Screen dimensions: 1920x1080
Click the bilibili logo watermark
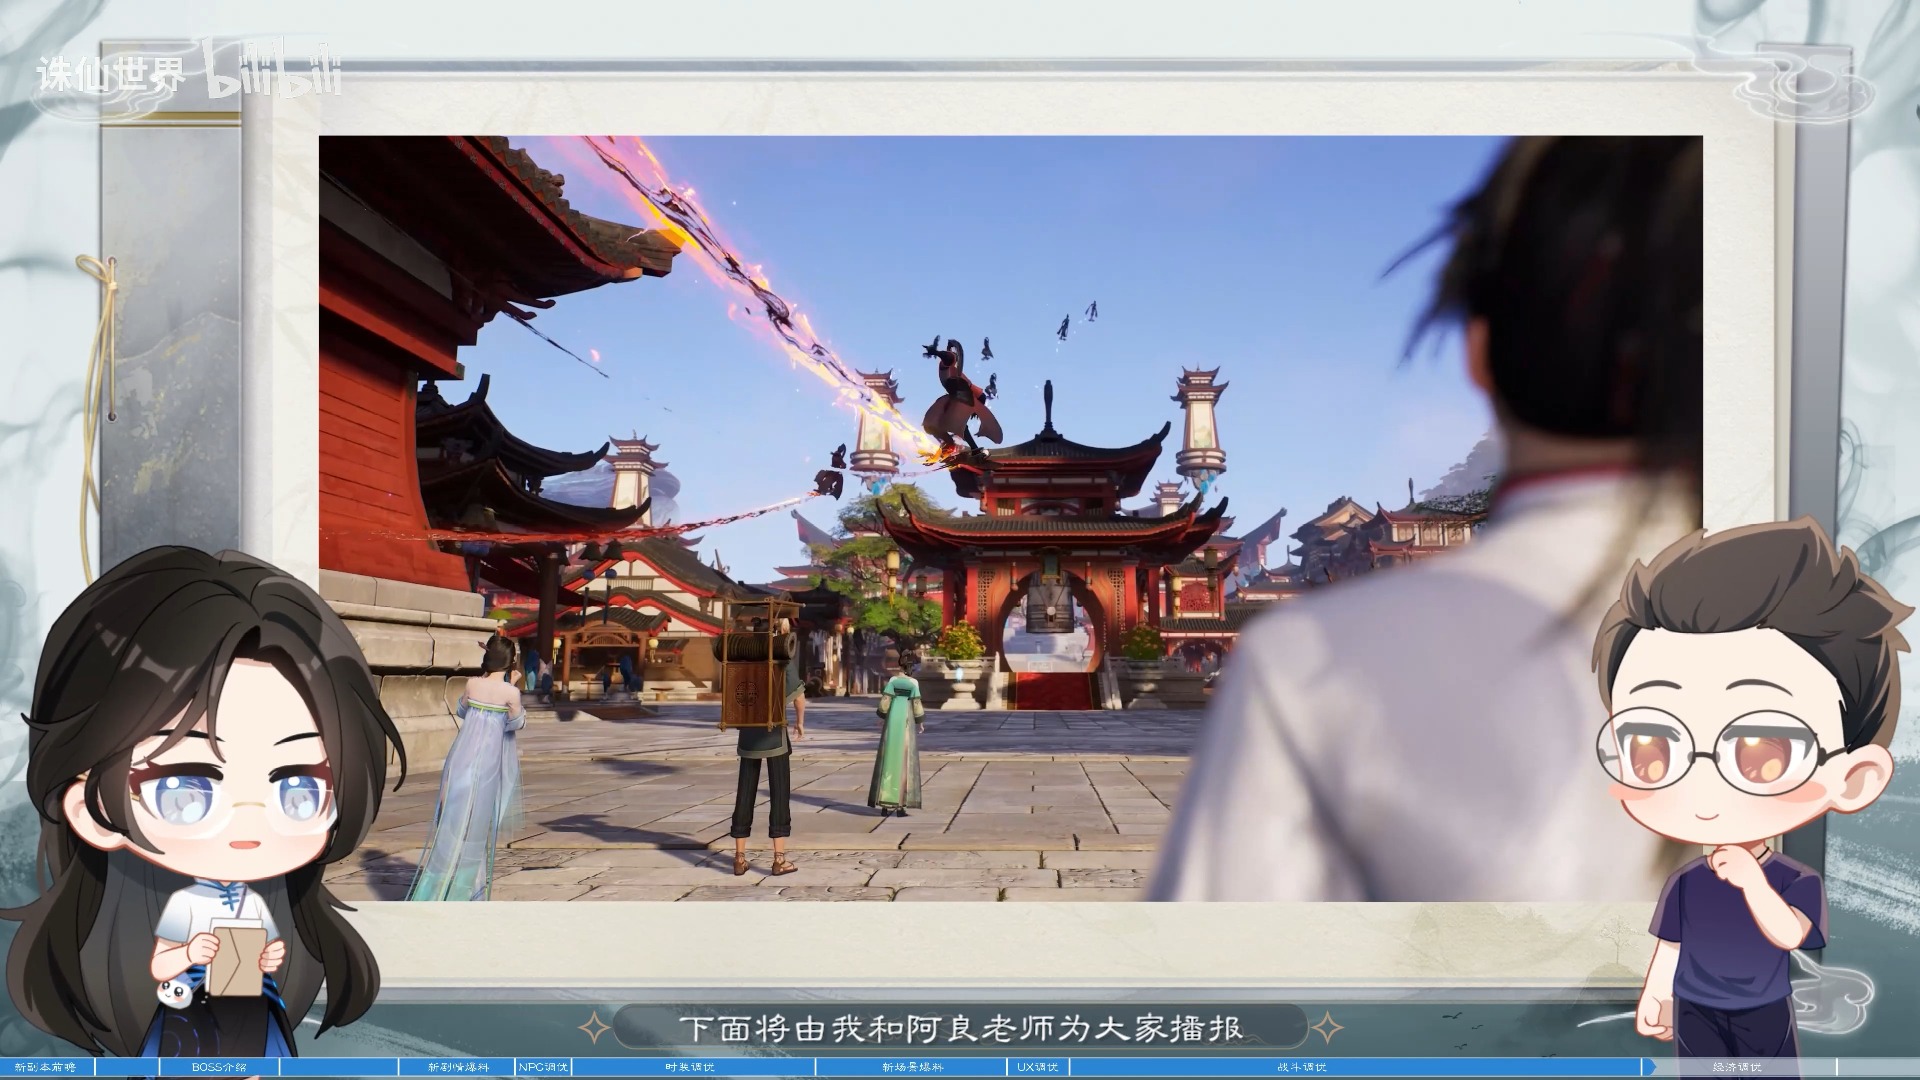coord(272,70)
